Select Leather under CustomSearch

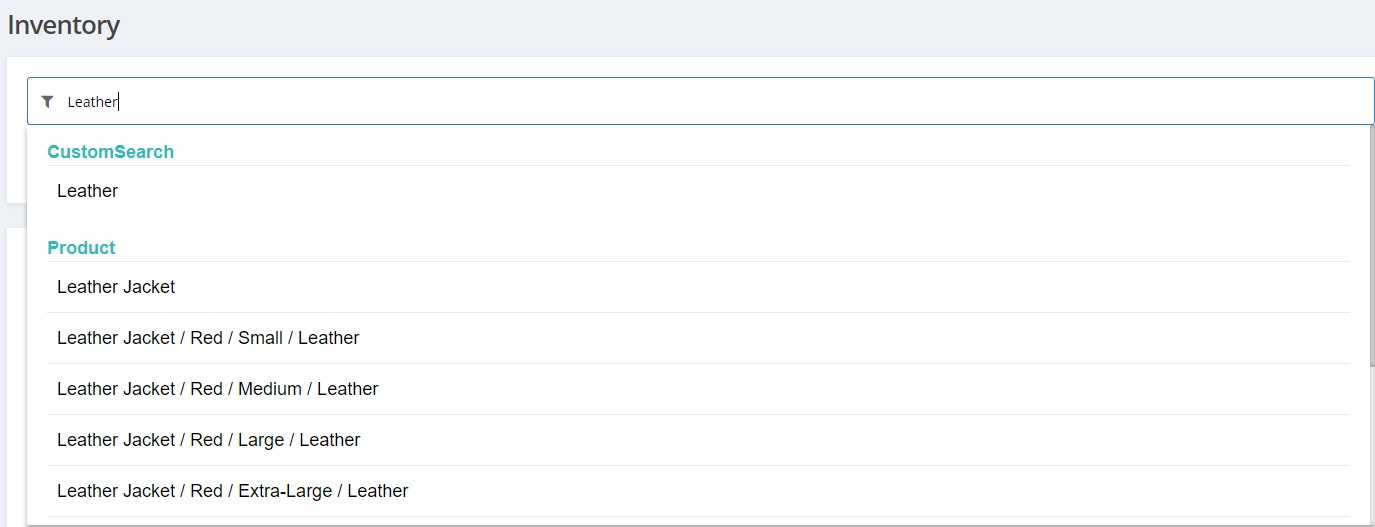click(88, 191)
